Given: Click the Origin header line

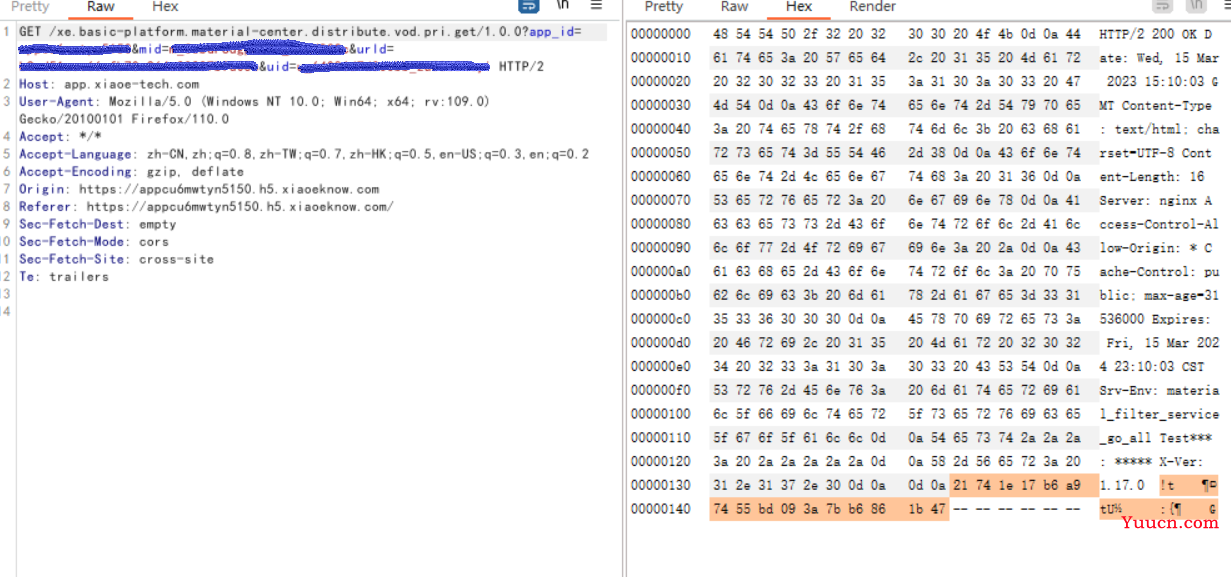Looking at the screenshot, I should 199,189.
